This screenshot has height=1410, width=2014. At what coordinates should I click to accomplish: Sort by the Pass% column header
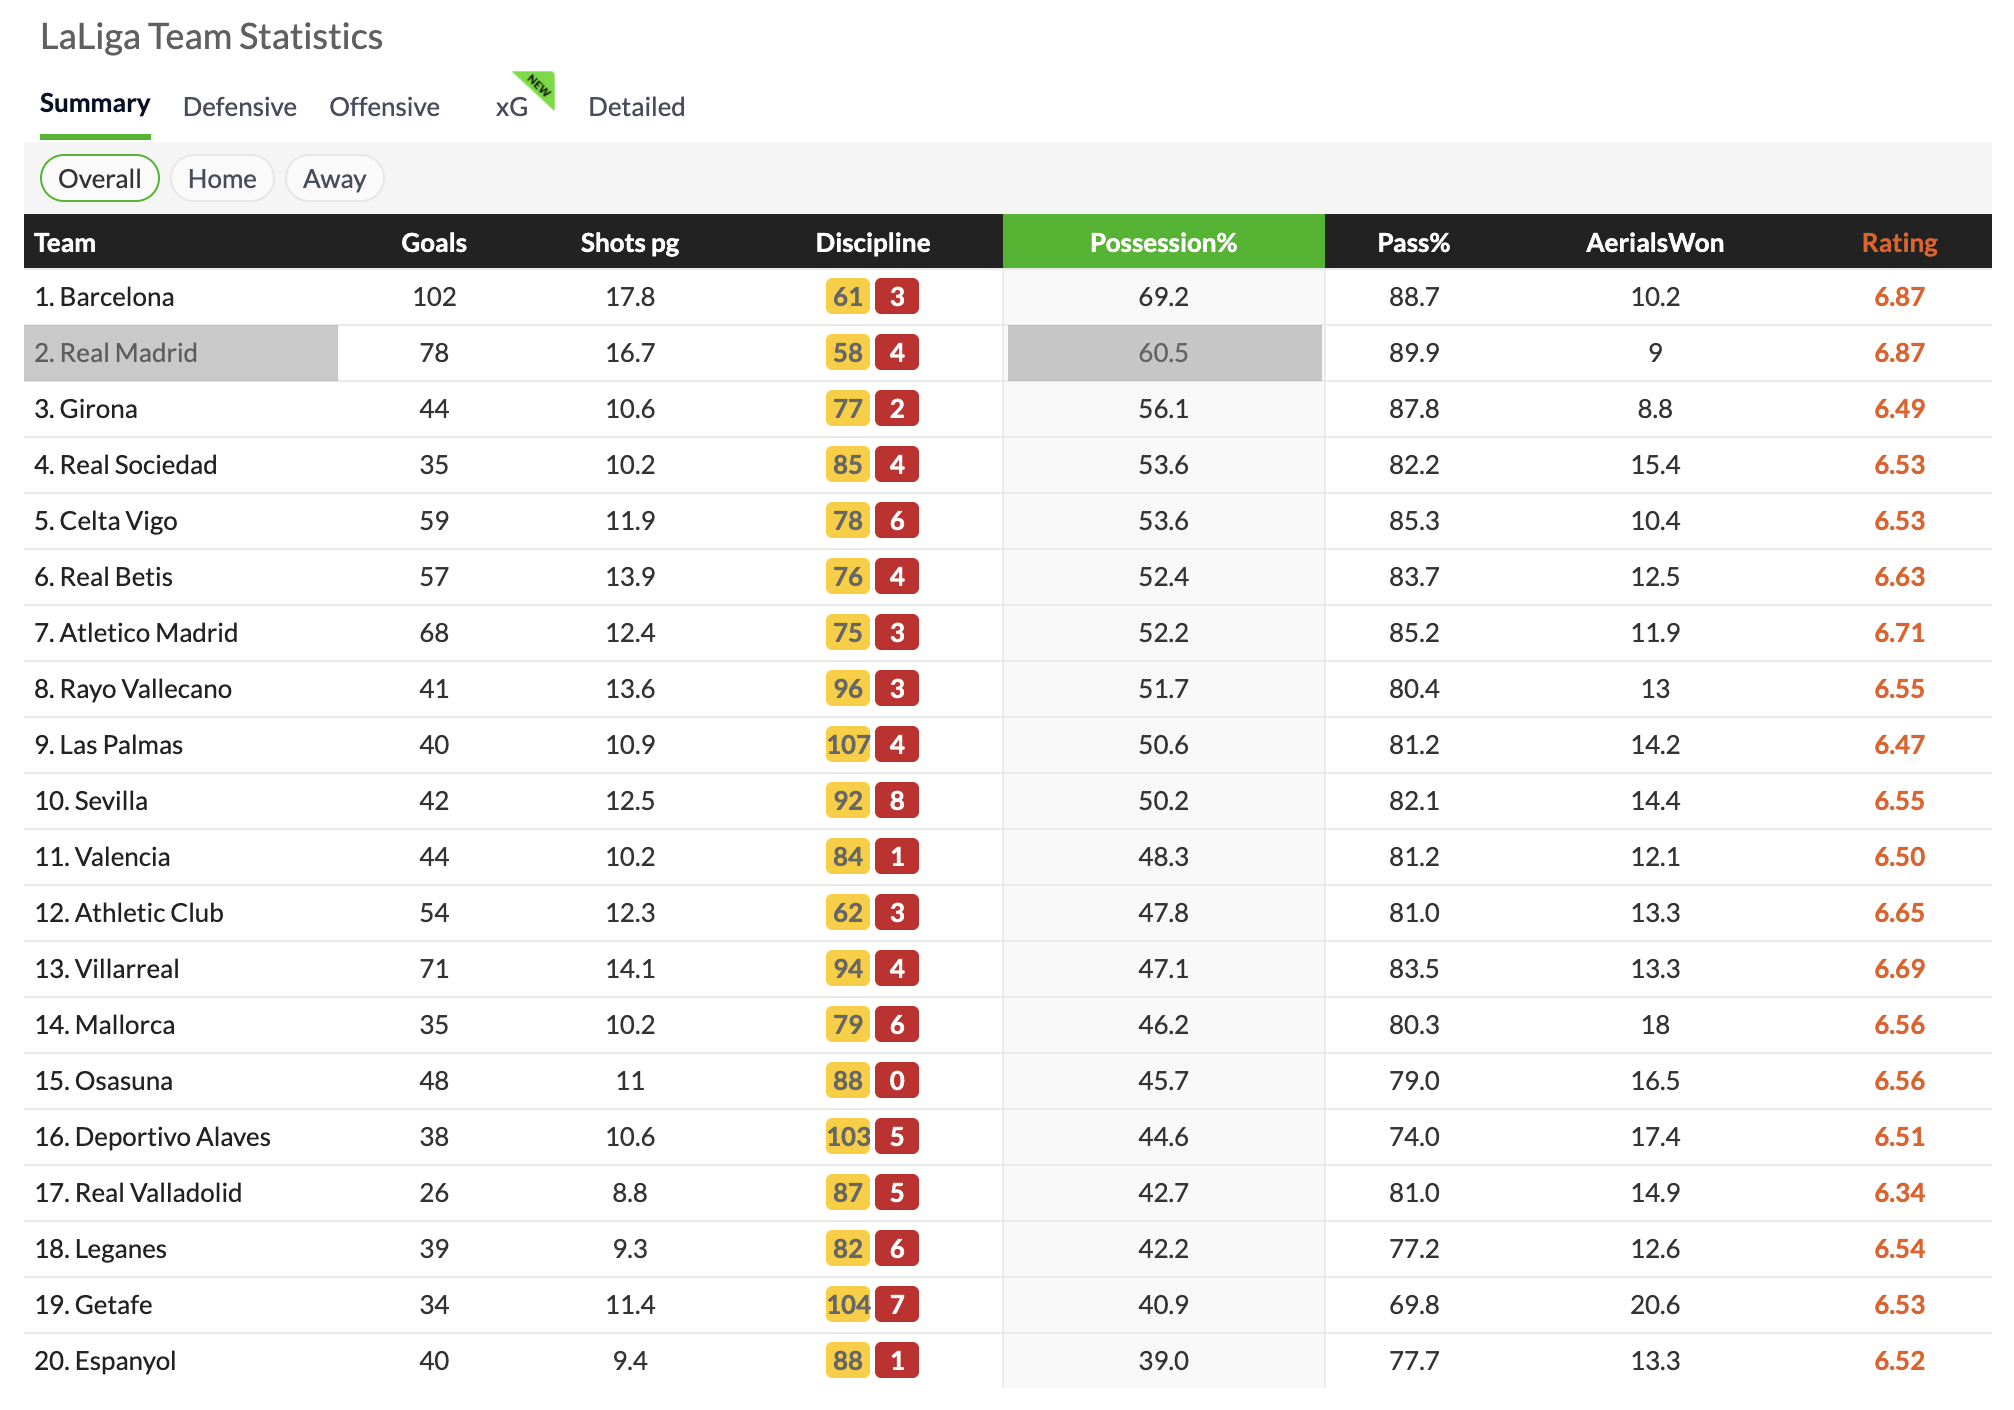tap(1414, 243)
